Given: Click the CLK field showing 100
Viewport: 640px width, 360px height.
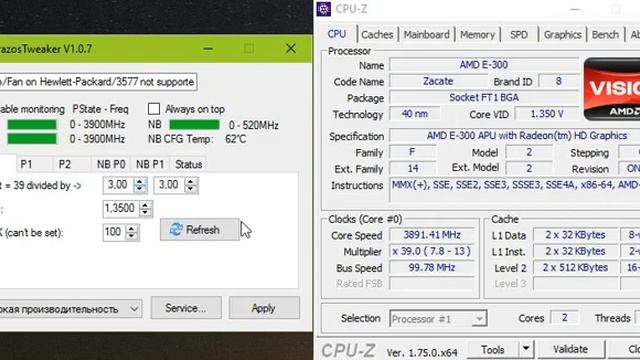Looking at the screenshot, I should (114, 232).
